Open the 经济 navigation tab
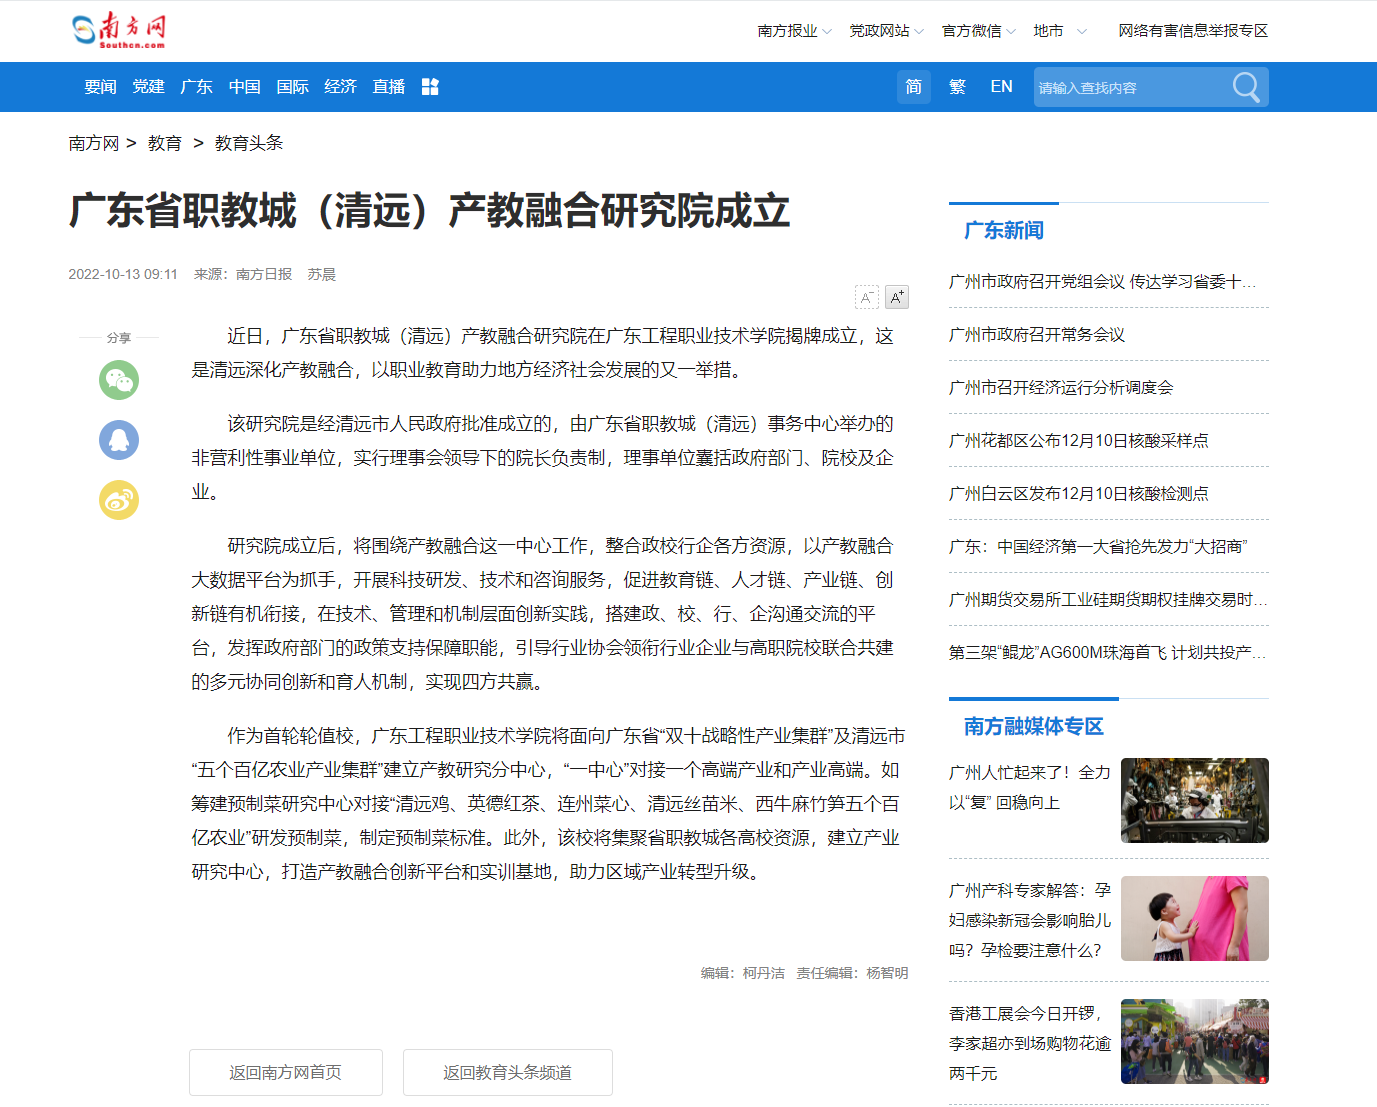The width and height of the screenshot is (1377, 1107). point(340,87)
